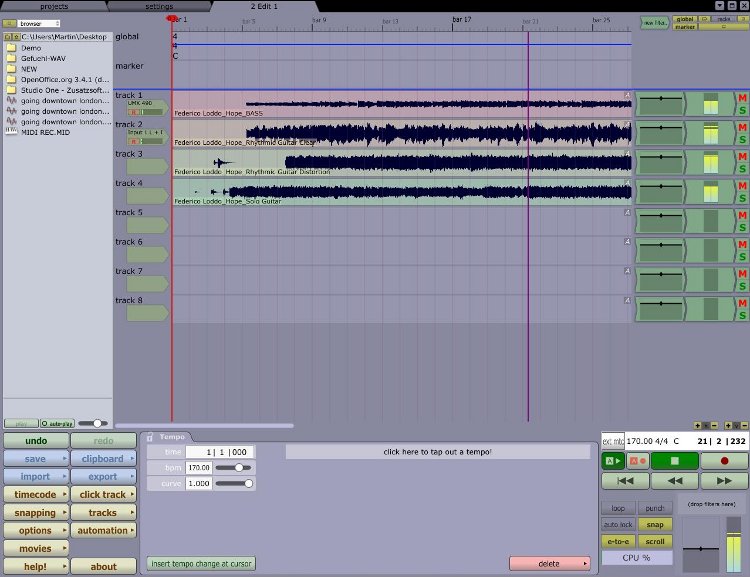The image size is (750, 577).
Task: Click the automation record button in transport
Action: click(638, 461)
